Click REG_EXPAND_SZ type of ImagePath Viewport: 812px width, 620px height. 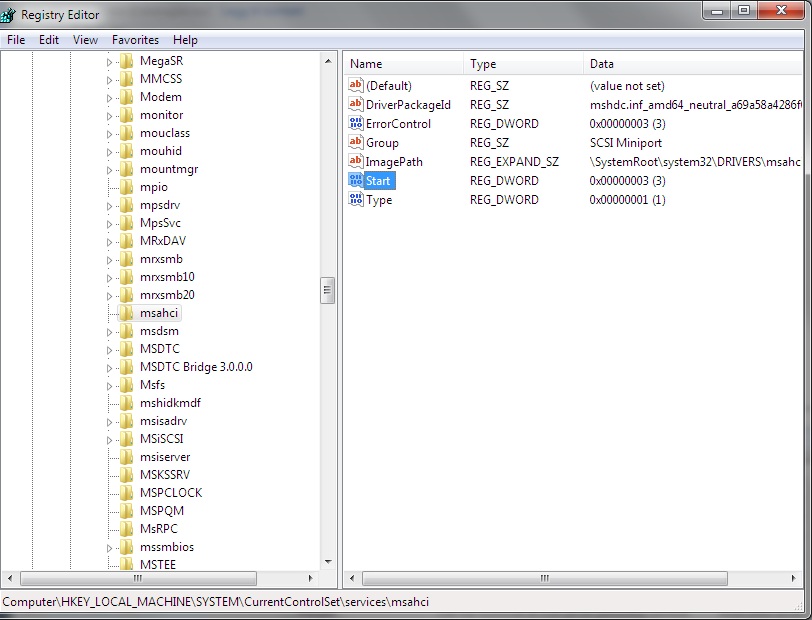click(x=514, y=162)
